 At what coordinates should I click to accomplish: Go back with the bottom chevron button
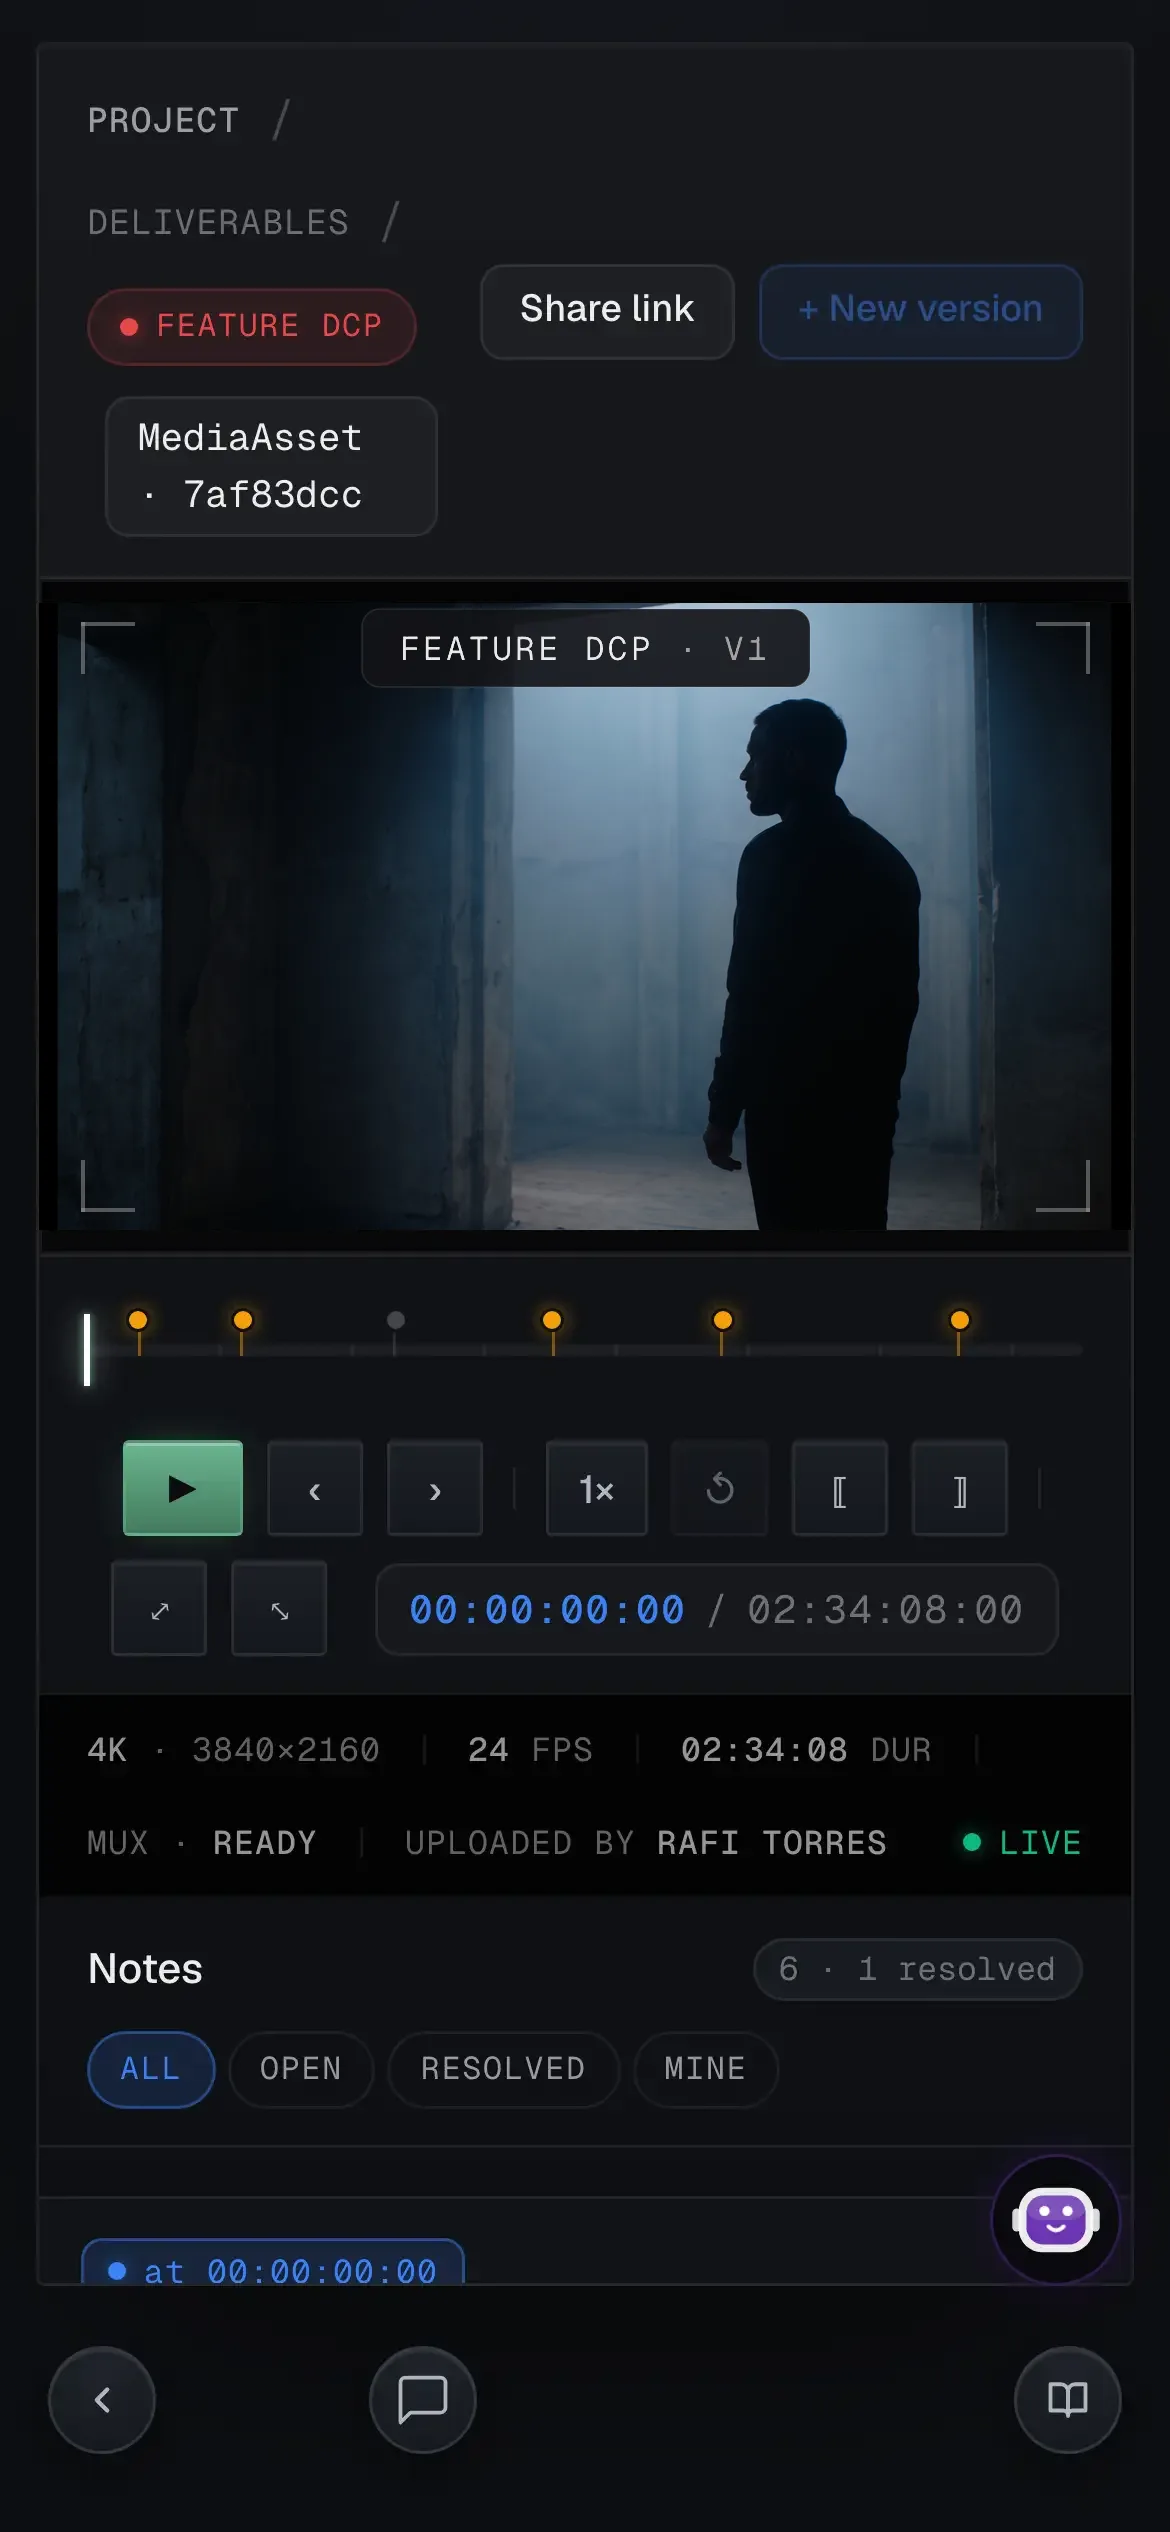[x=102, y=2400]
